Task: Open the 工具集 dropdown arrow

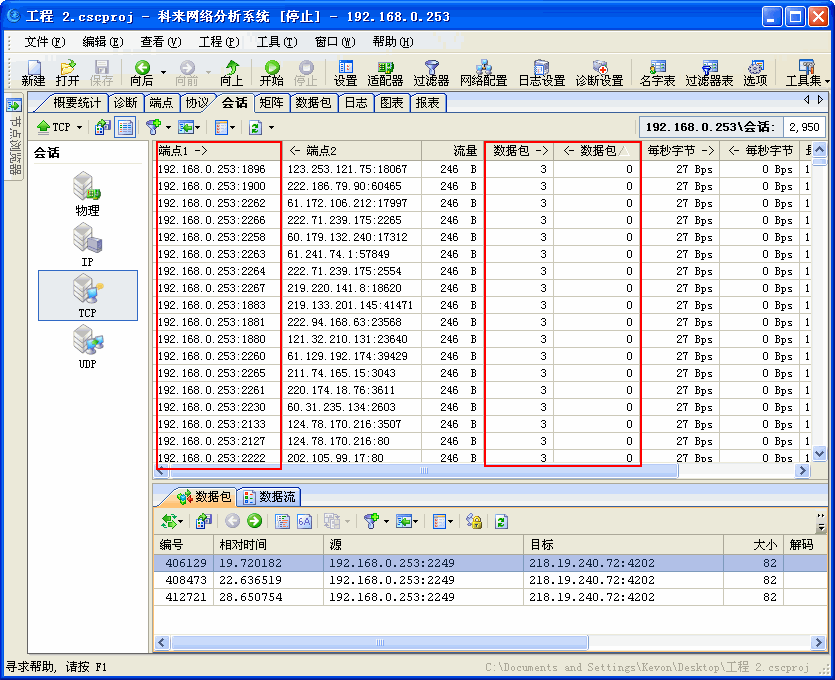Action: [x=827, y=80]
